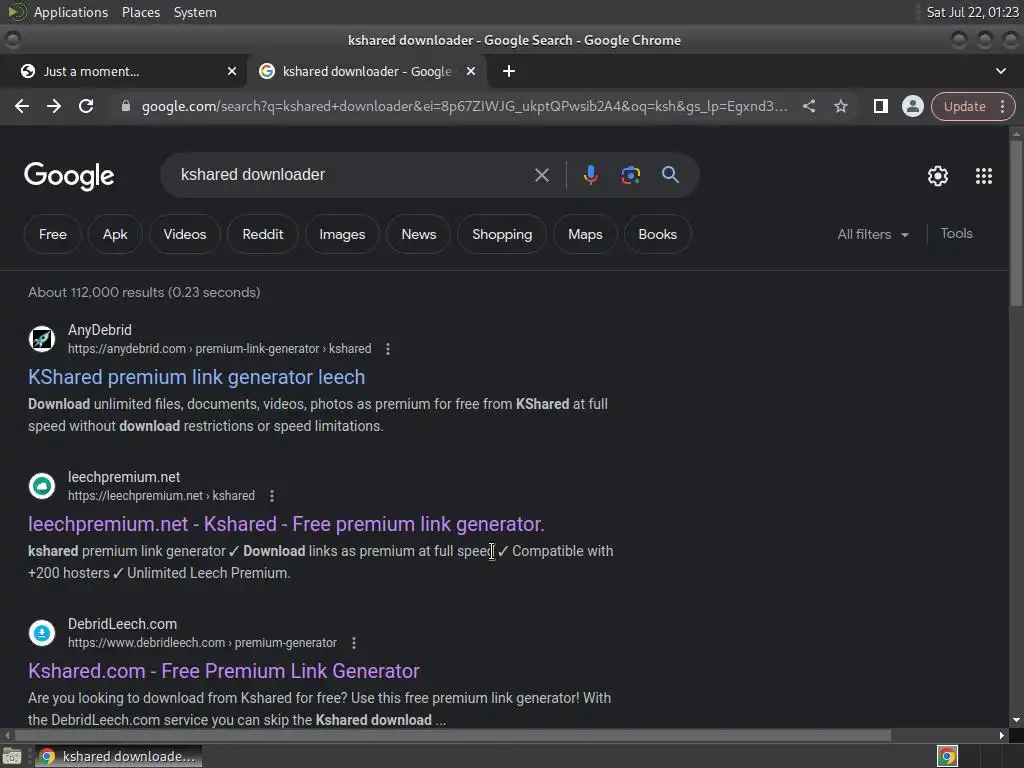Switch to Images results
Viewport: 1024px width, 768px height.
coord(342,234)
